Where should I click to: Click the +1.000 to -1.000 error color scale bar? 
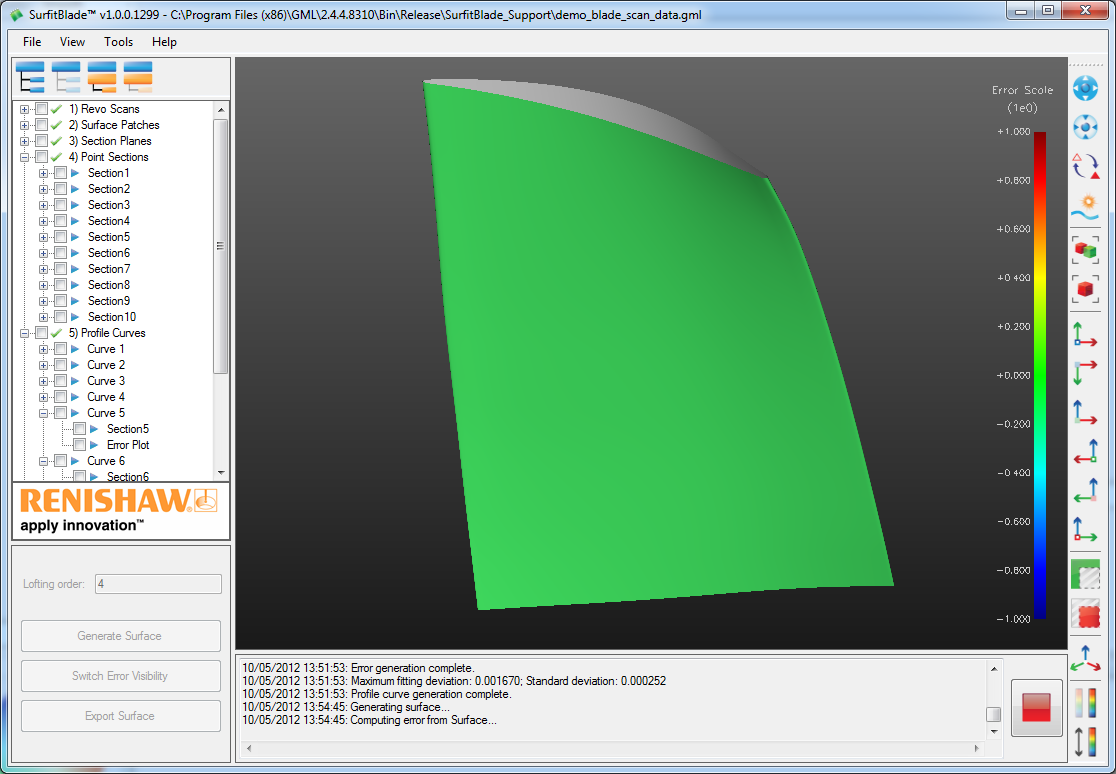(1040, 375)
